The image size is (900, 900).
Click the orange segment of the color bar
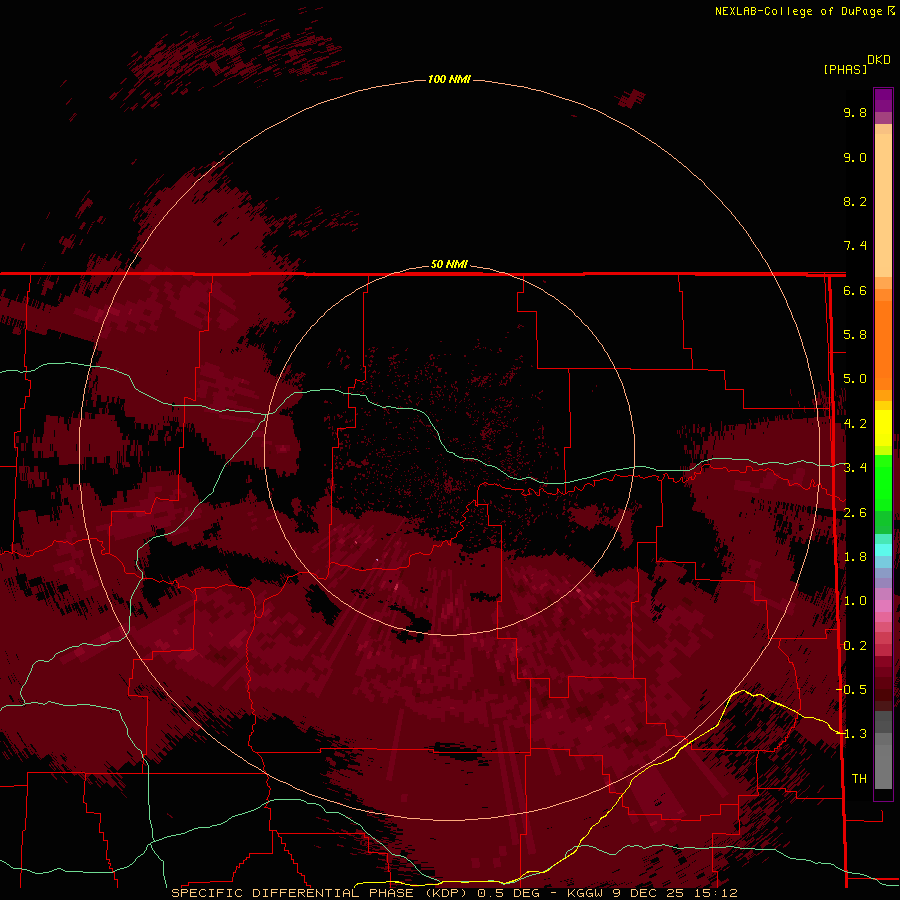pos(883,346)
